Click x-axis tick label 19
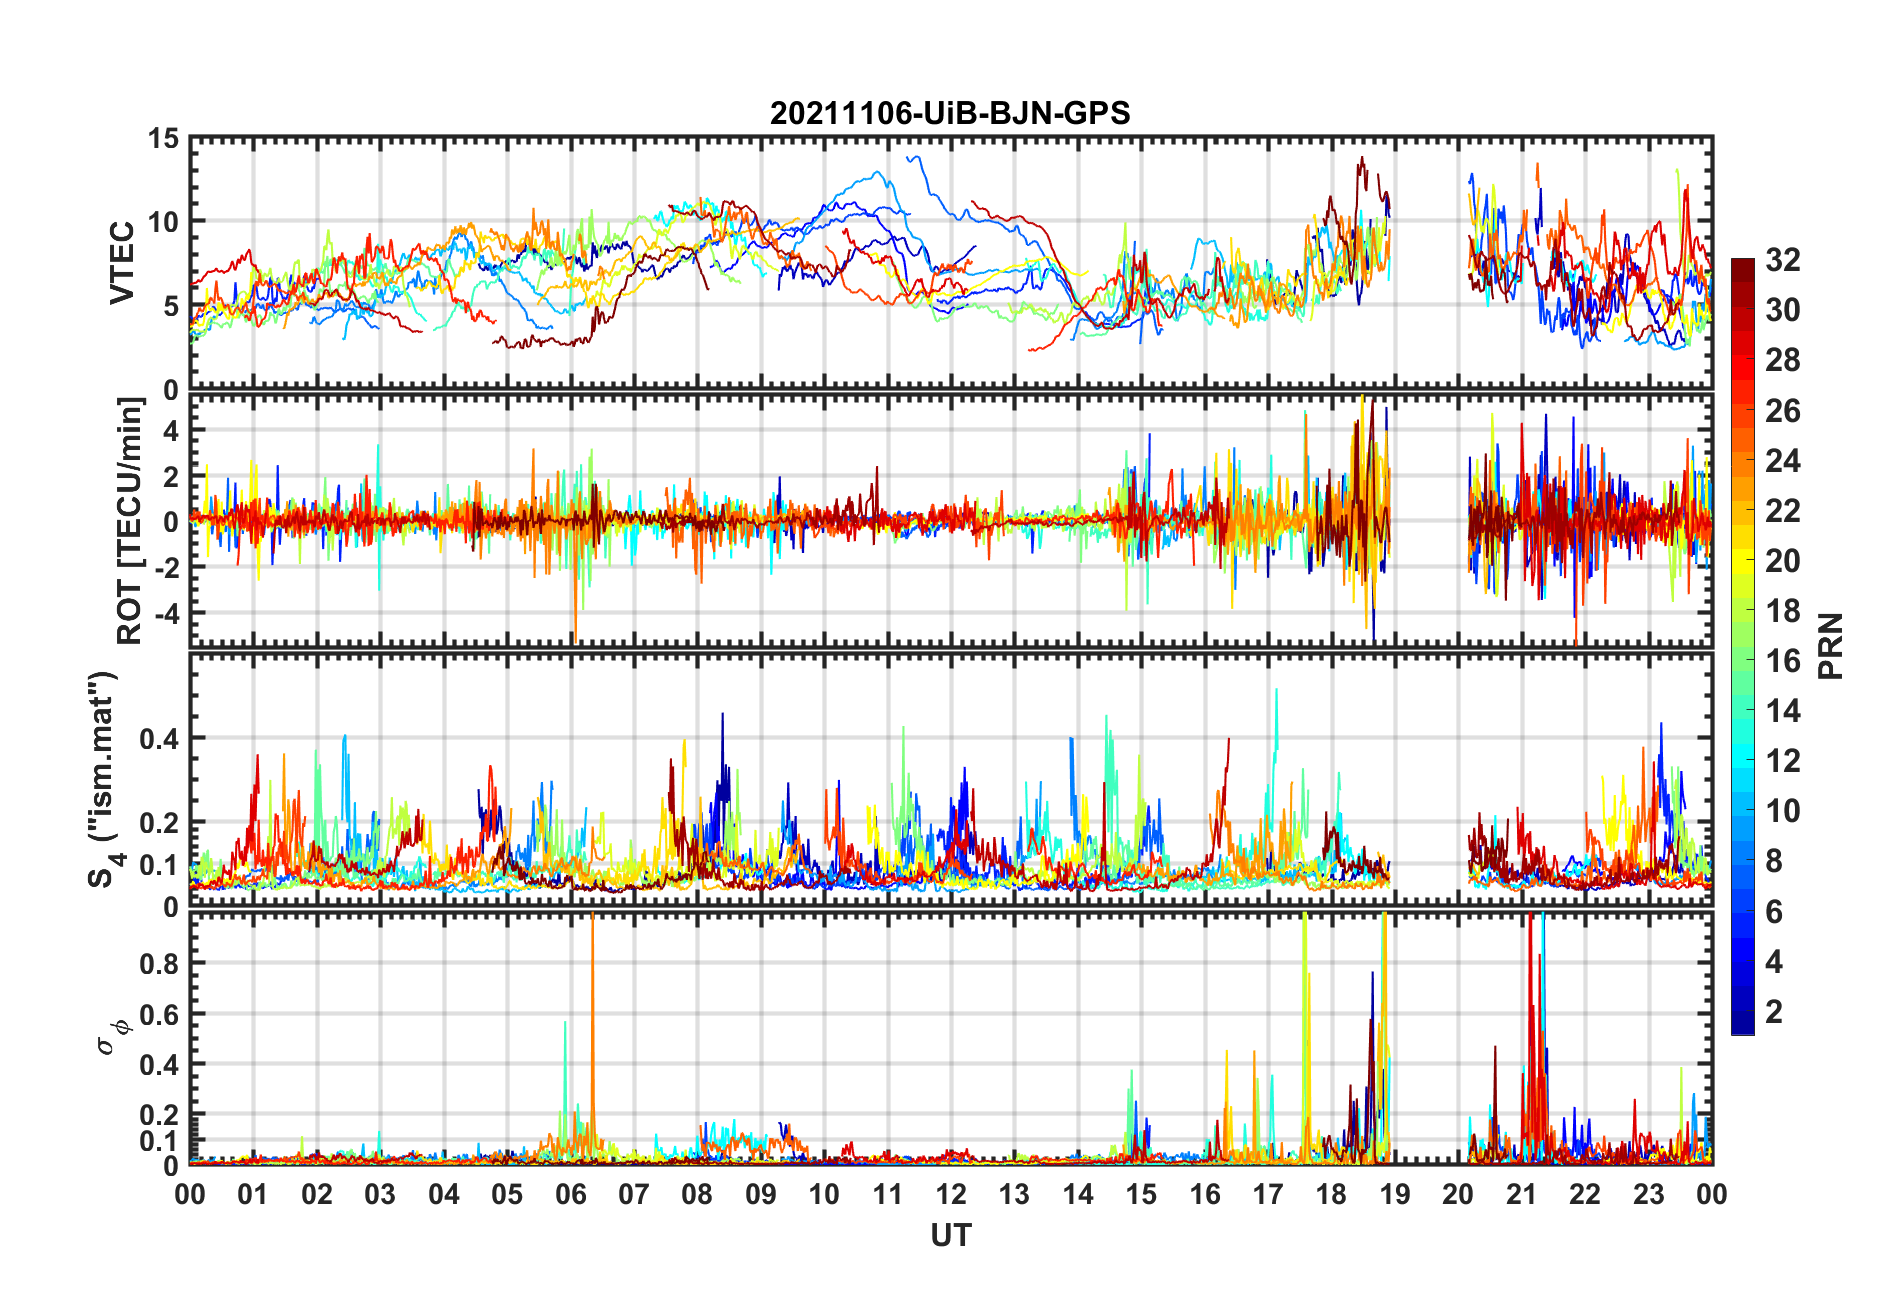The width and height of the screenshot is (1902, 1292). pos(1395,1194)
